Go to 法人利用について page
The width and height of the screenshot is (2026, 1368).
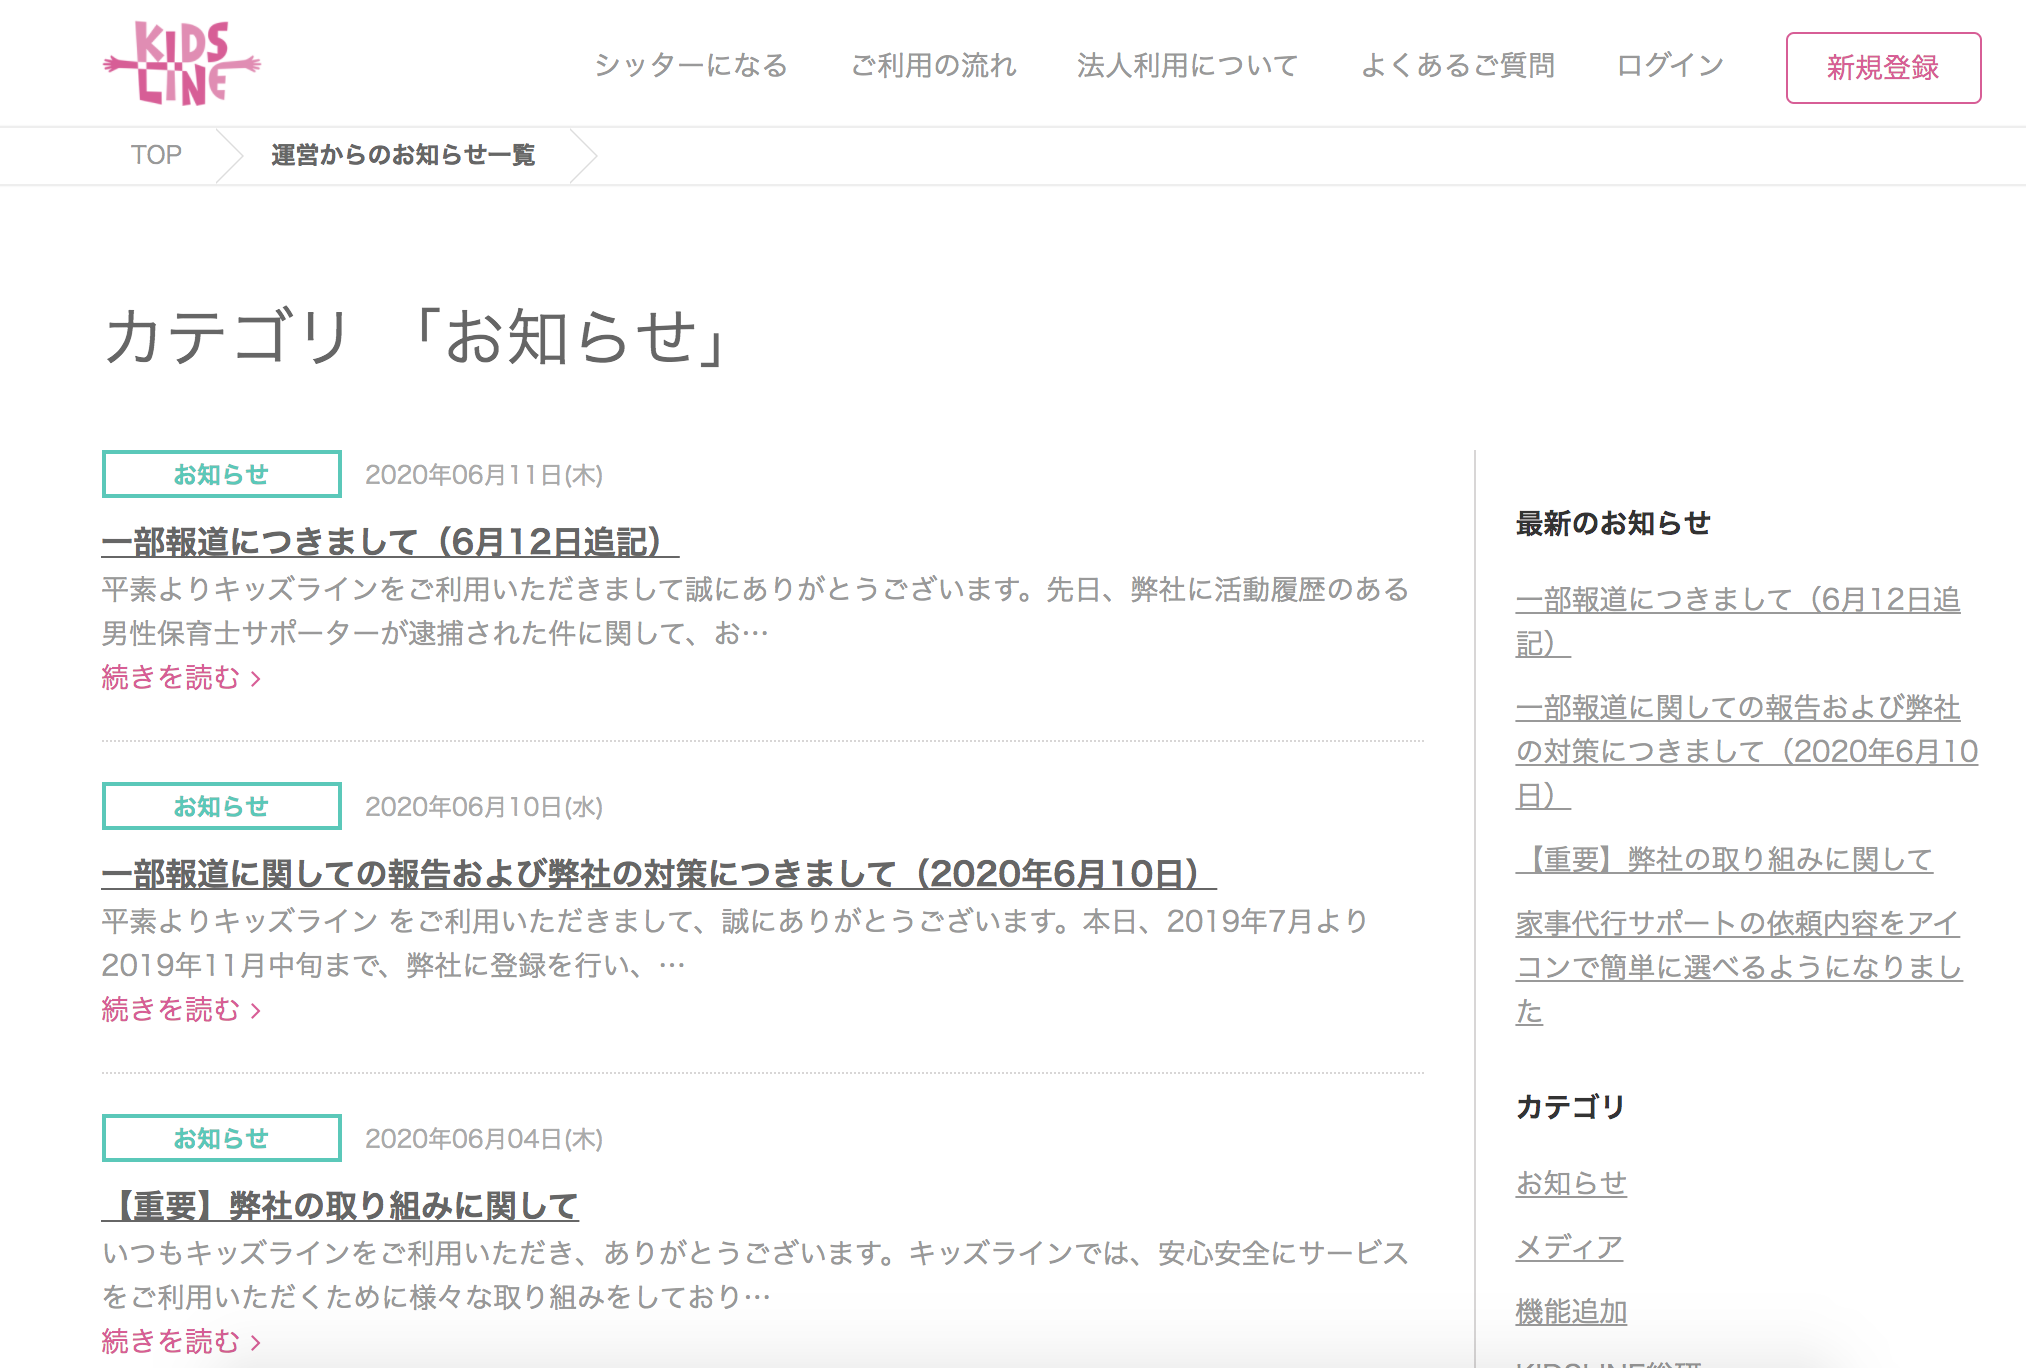[1187, 66]
